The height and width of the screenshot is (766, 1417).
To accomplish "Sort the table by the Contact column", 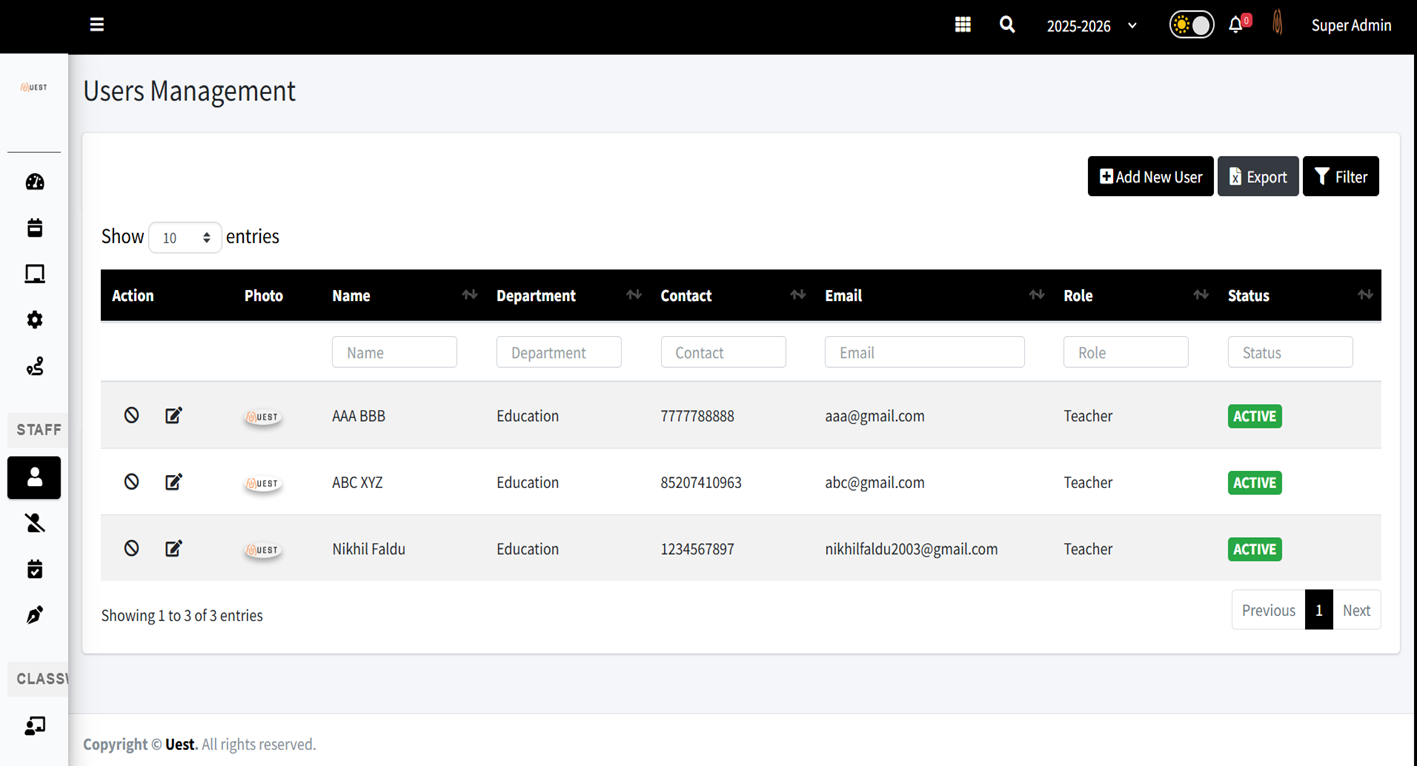I will click(x=733, y=296).
